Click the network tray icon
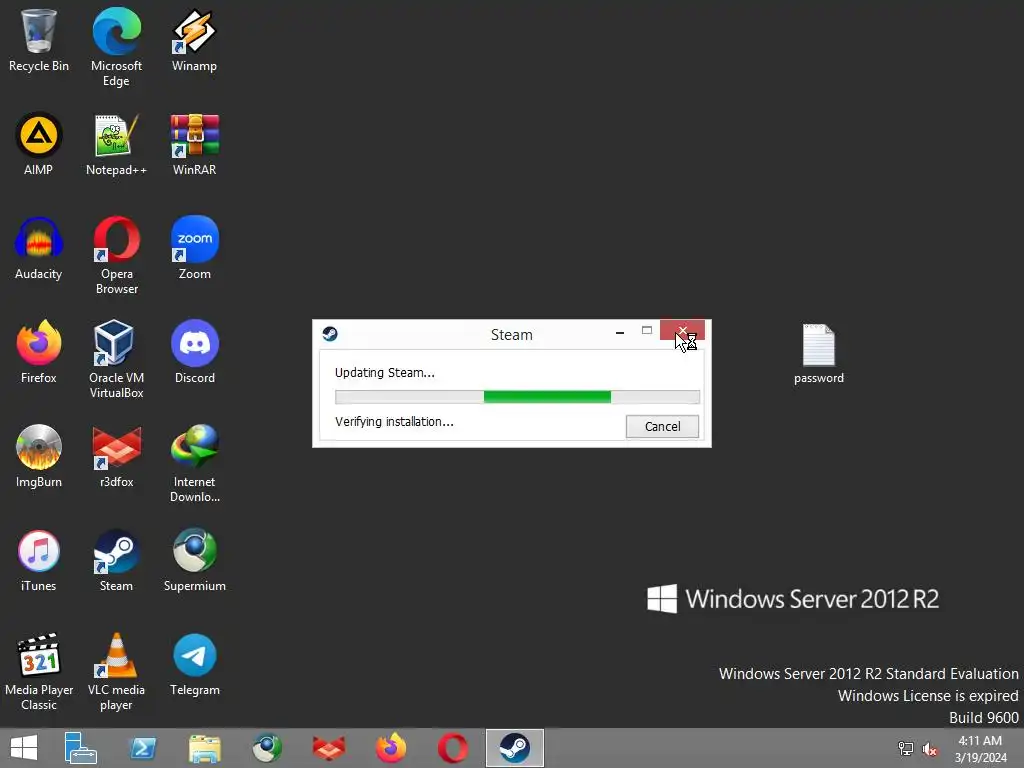The height and width of the screenshot is (768, 1024). (x=906, y=748)
